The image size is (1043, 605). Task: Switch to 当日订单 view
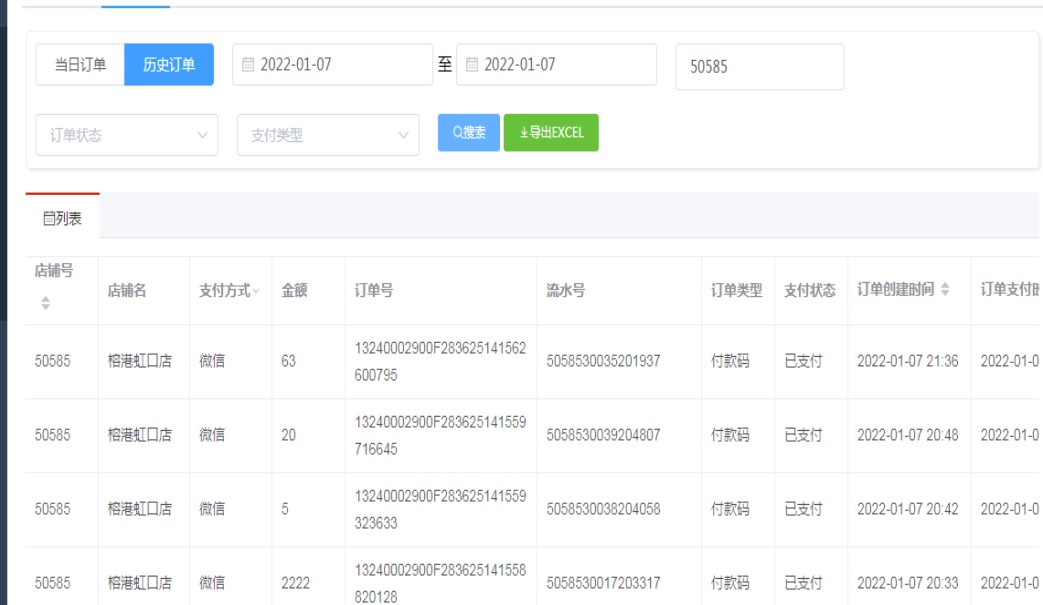80,65
